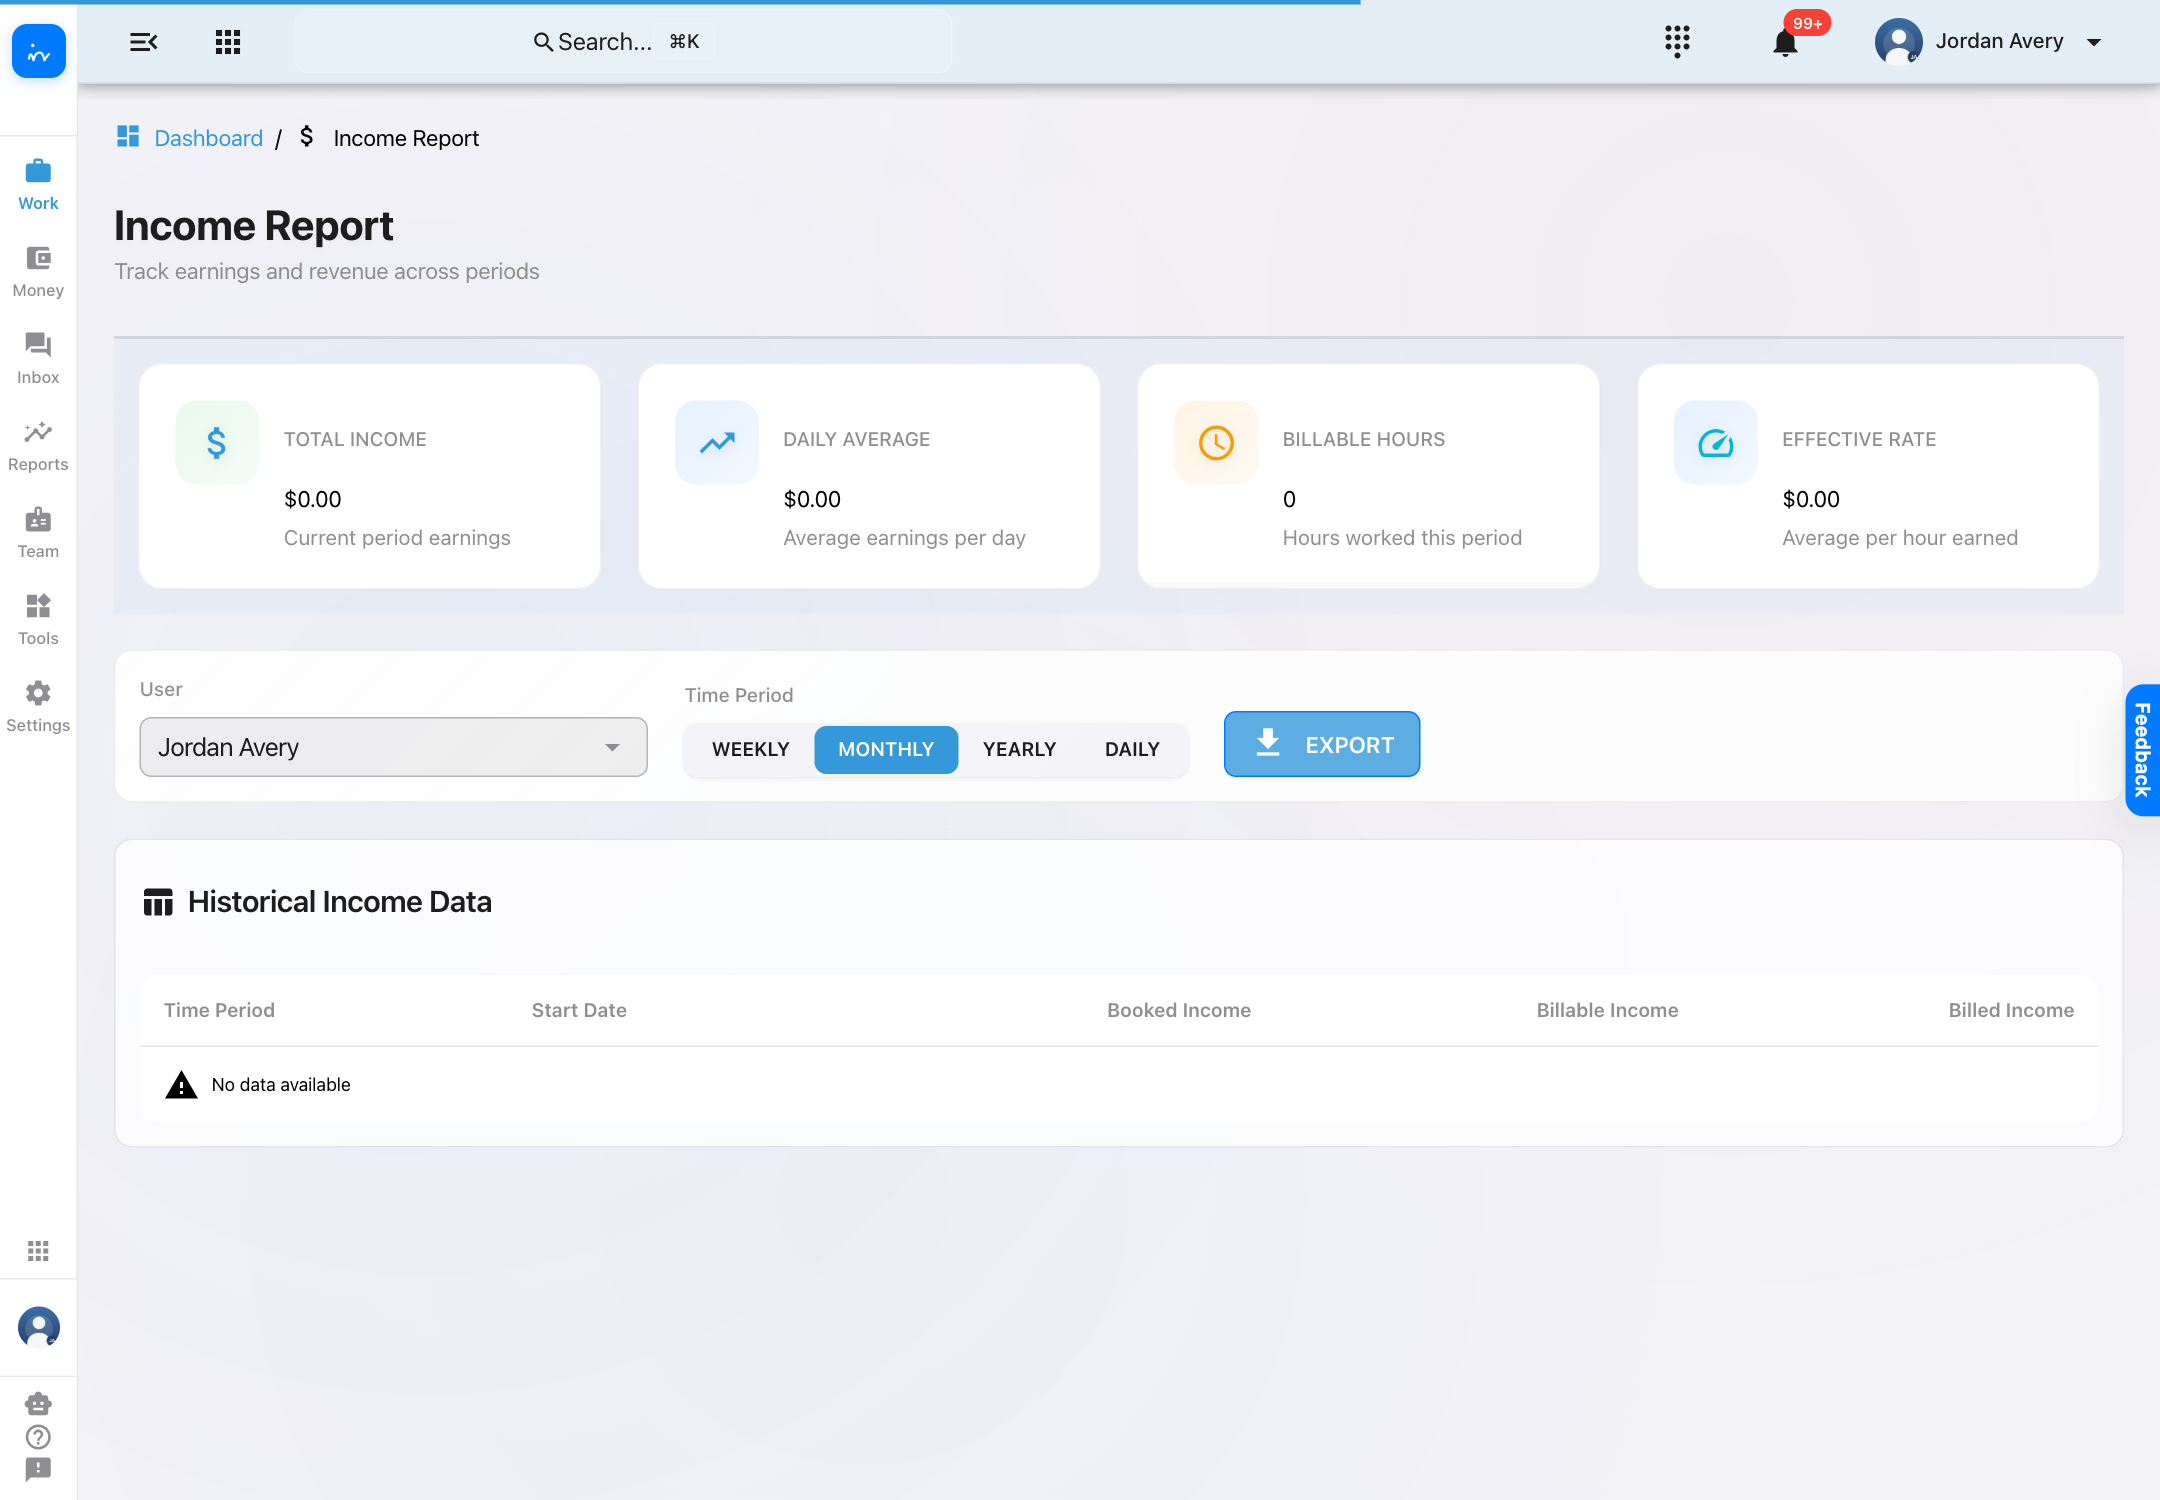Click the Total Income dollar icon
The width and height of the screenshot is (2160, 1500).
pyautogui.click(x=217, y=442)
